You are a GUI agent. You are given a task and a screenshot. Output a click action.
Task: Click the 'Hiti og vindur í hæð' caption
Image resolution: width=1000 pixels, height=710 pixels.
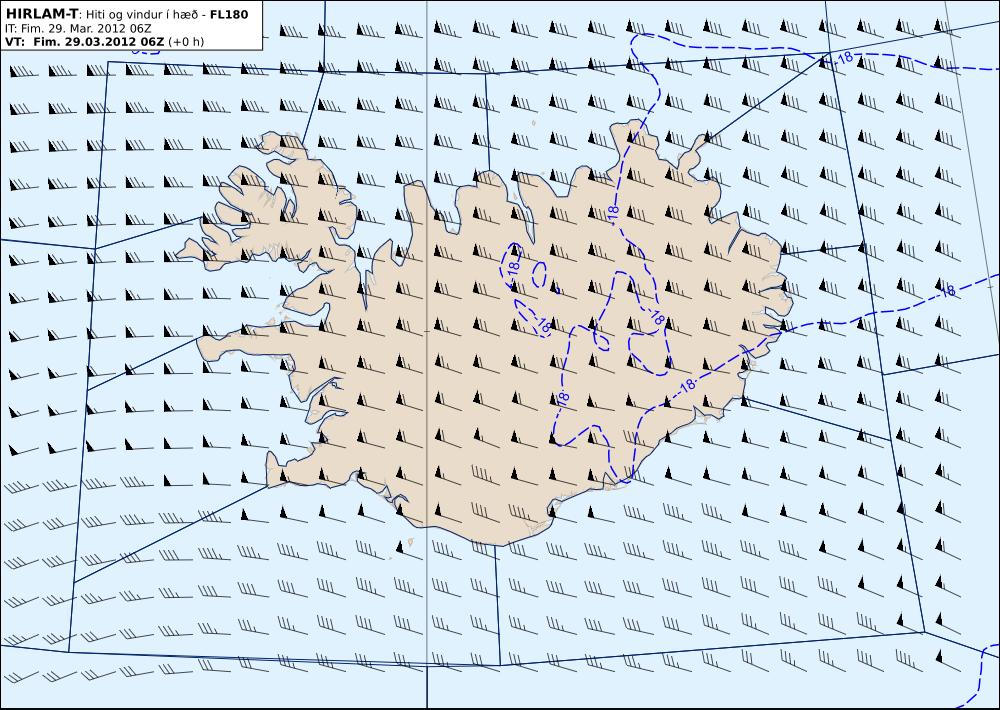click(x=142, y=14)
